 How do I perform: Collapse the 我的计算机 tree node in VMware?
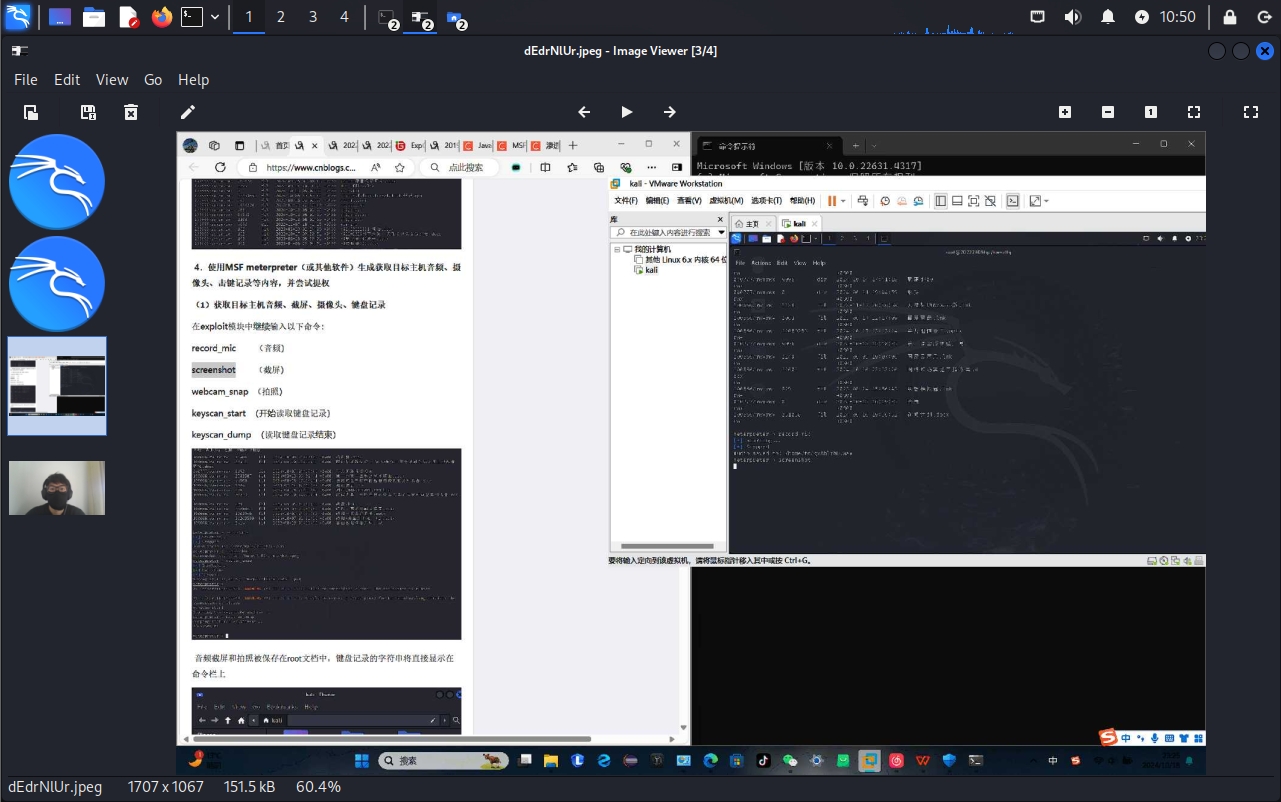[x=618, y=249]
